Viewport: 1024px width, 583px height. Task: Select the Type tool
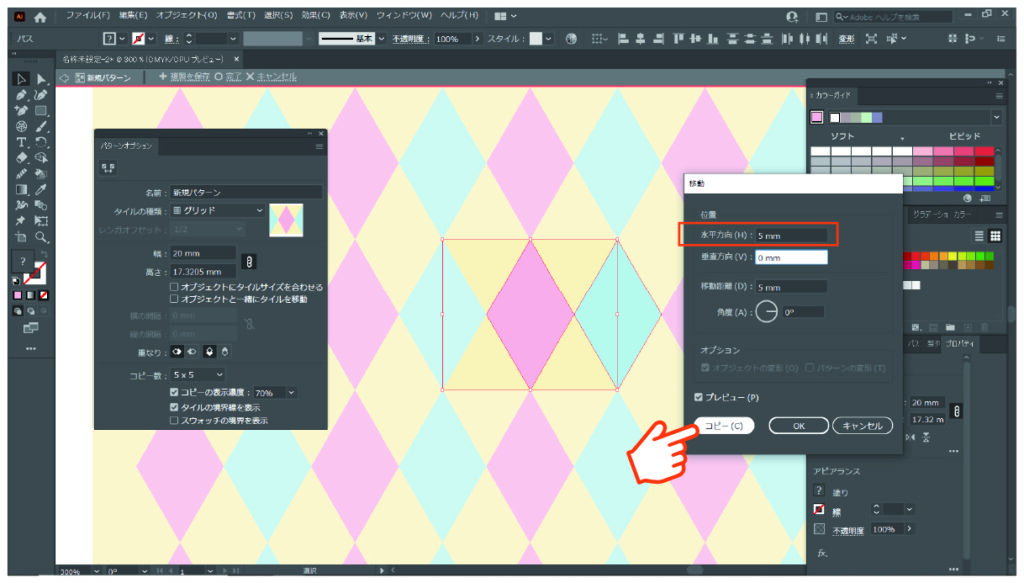pos(21,142)
